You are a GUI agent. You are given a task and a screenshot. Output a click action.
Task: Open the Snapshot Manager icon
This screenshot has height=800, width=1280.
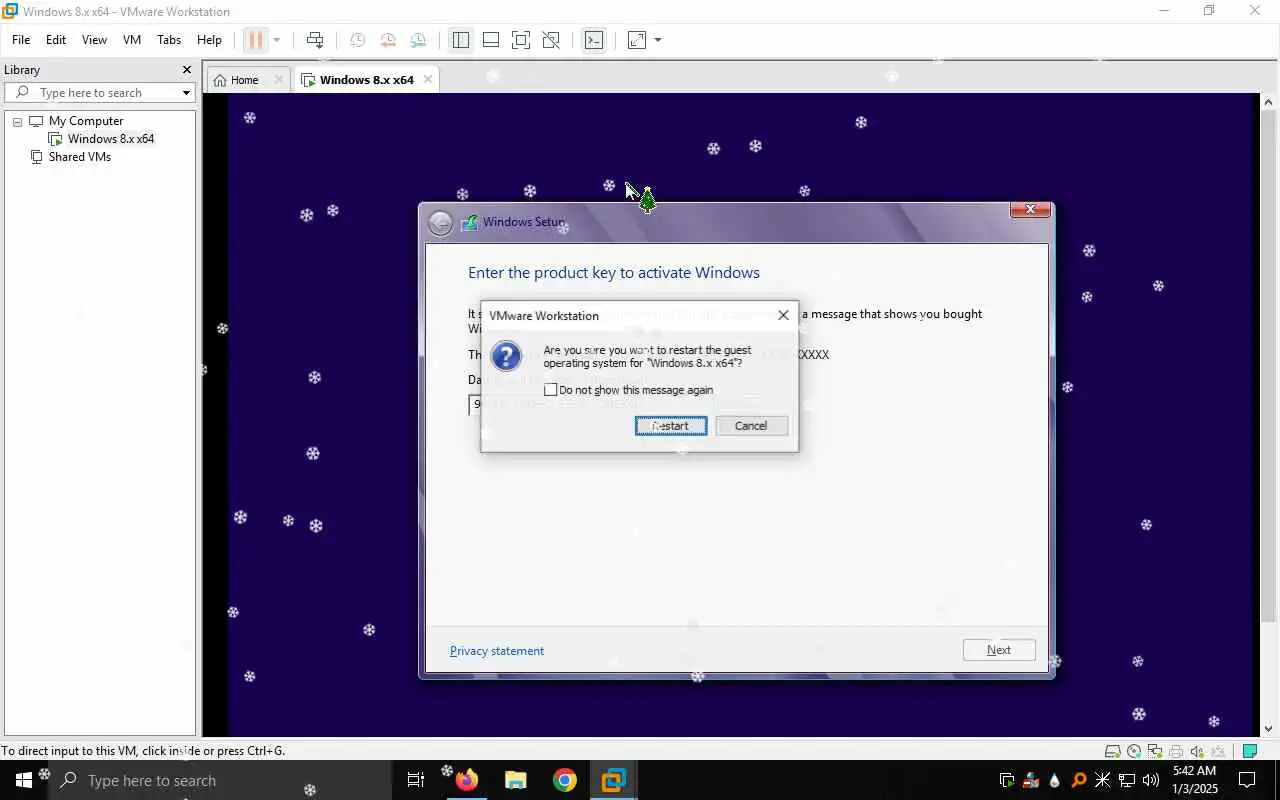point(418,40)
